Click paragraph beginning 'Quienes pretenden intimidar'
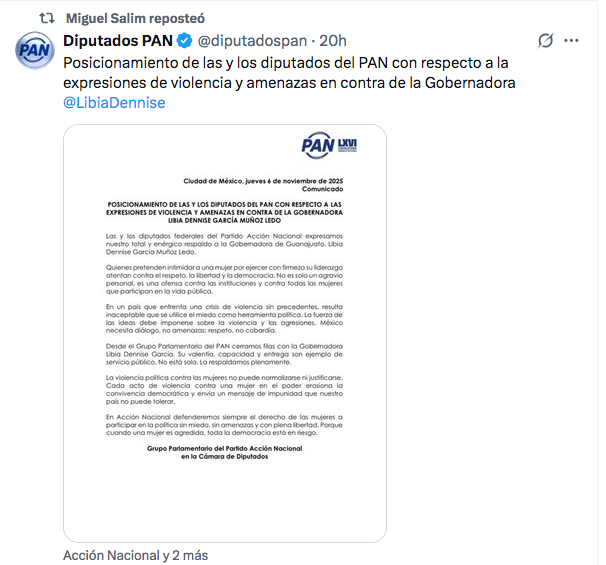This screenshot has height=565, width=606. pyautogui.click(x=224, y=279)
